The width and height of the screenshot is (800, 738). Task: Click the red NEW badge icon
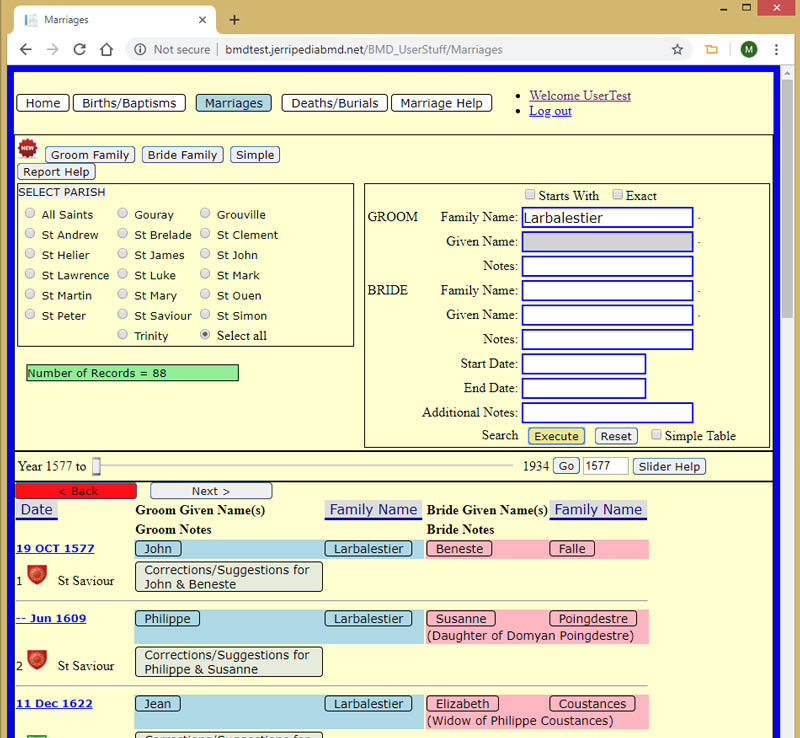tap(27, 149)
